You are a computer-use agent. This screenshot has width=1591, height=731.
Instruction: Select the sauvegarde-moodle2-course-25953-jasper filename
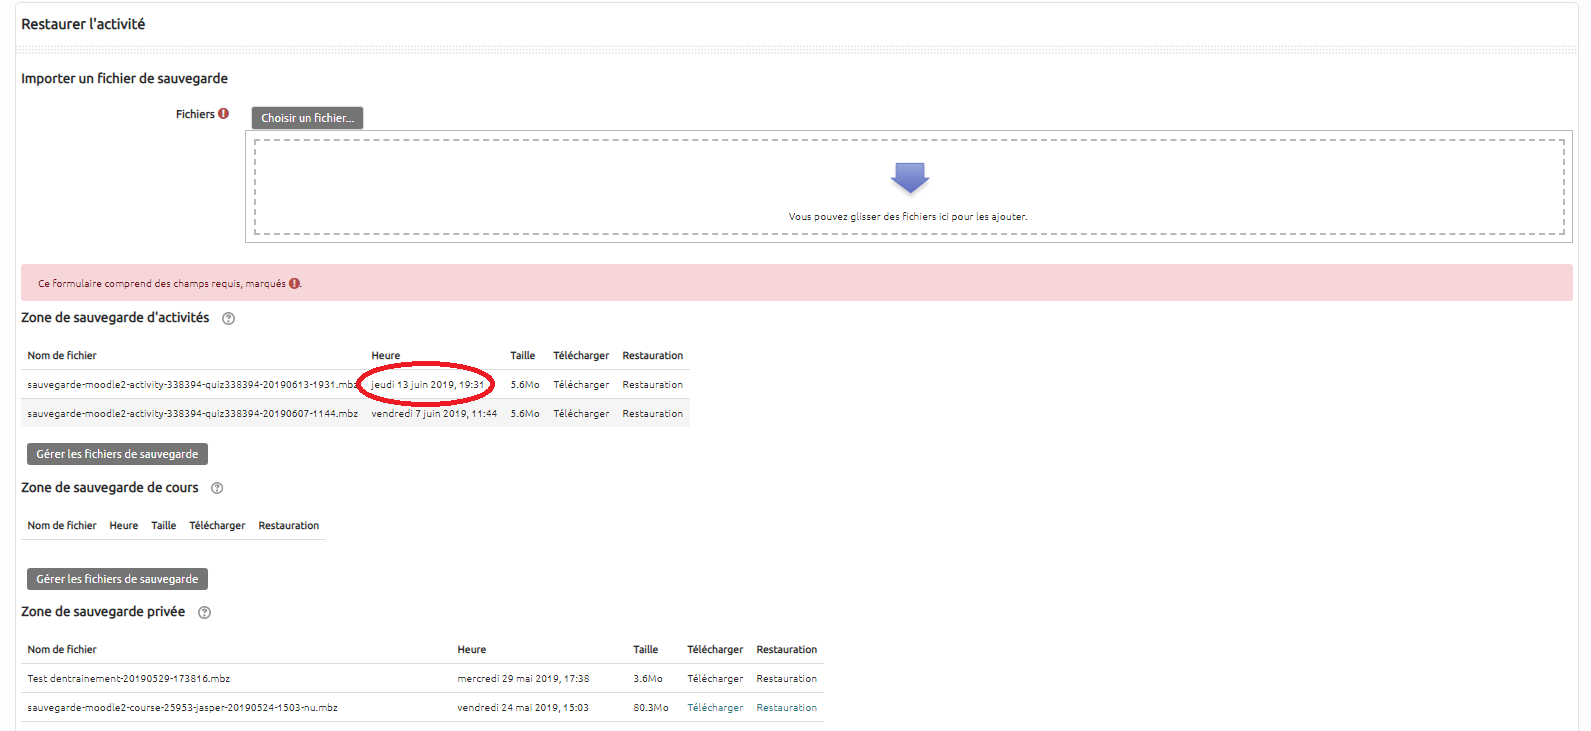point(182,708)
